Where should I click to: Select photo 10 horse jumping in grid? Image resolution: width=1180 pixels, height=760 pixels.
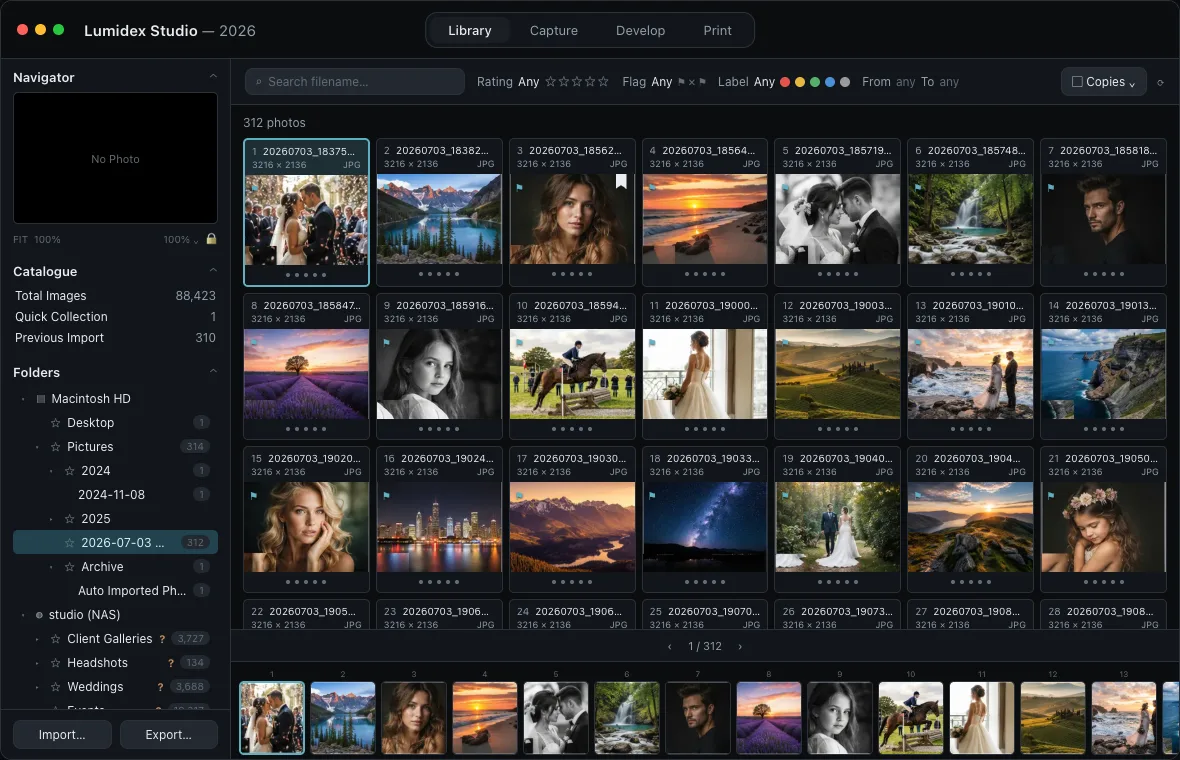[x=572, y=366]
